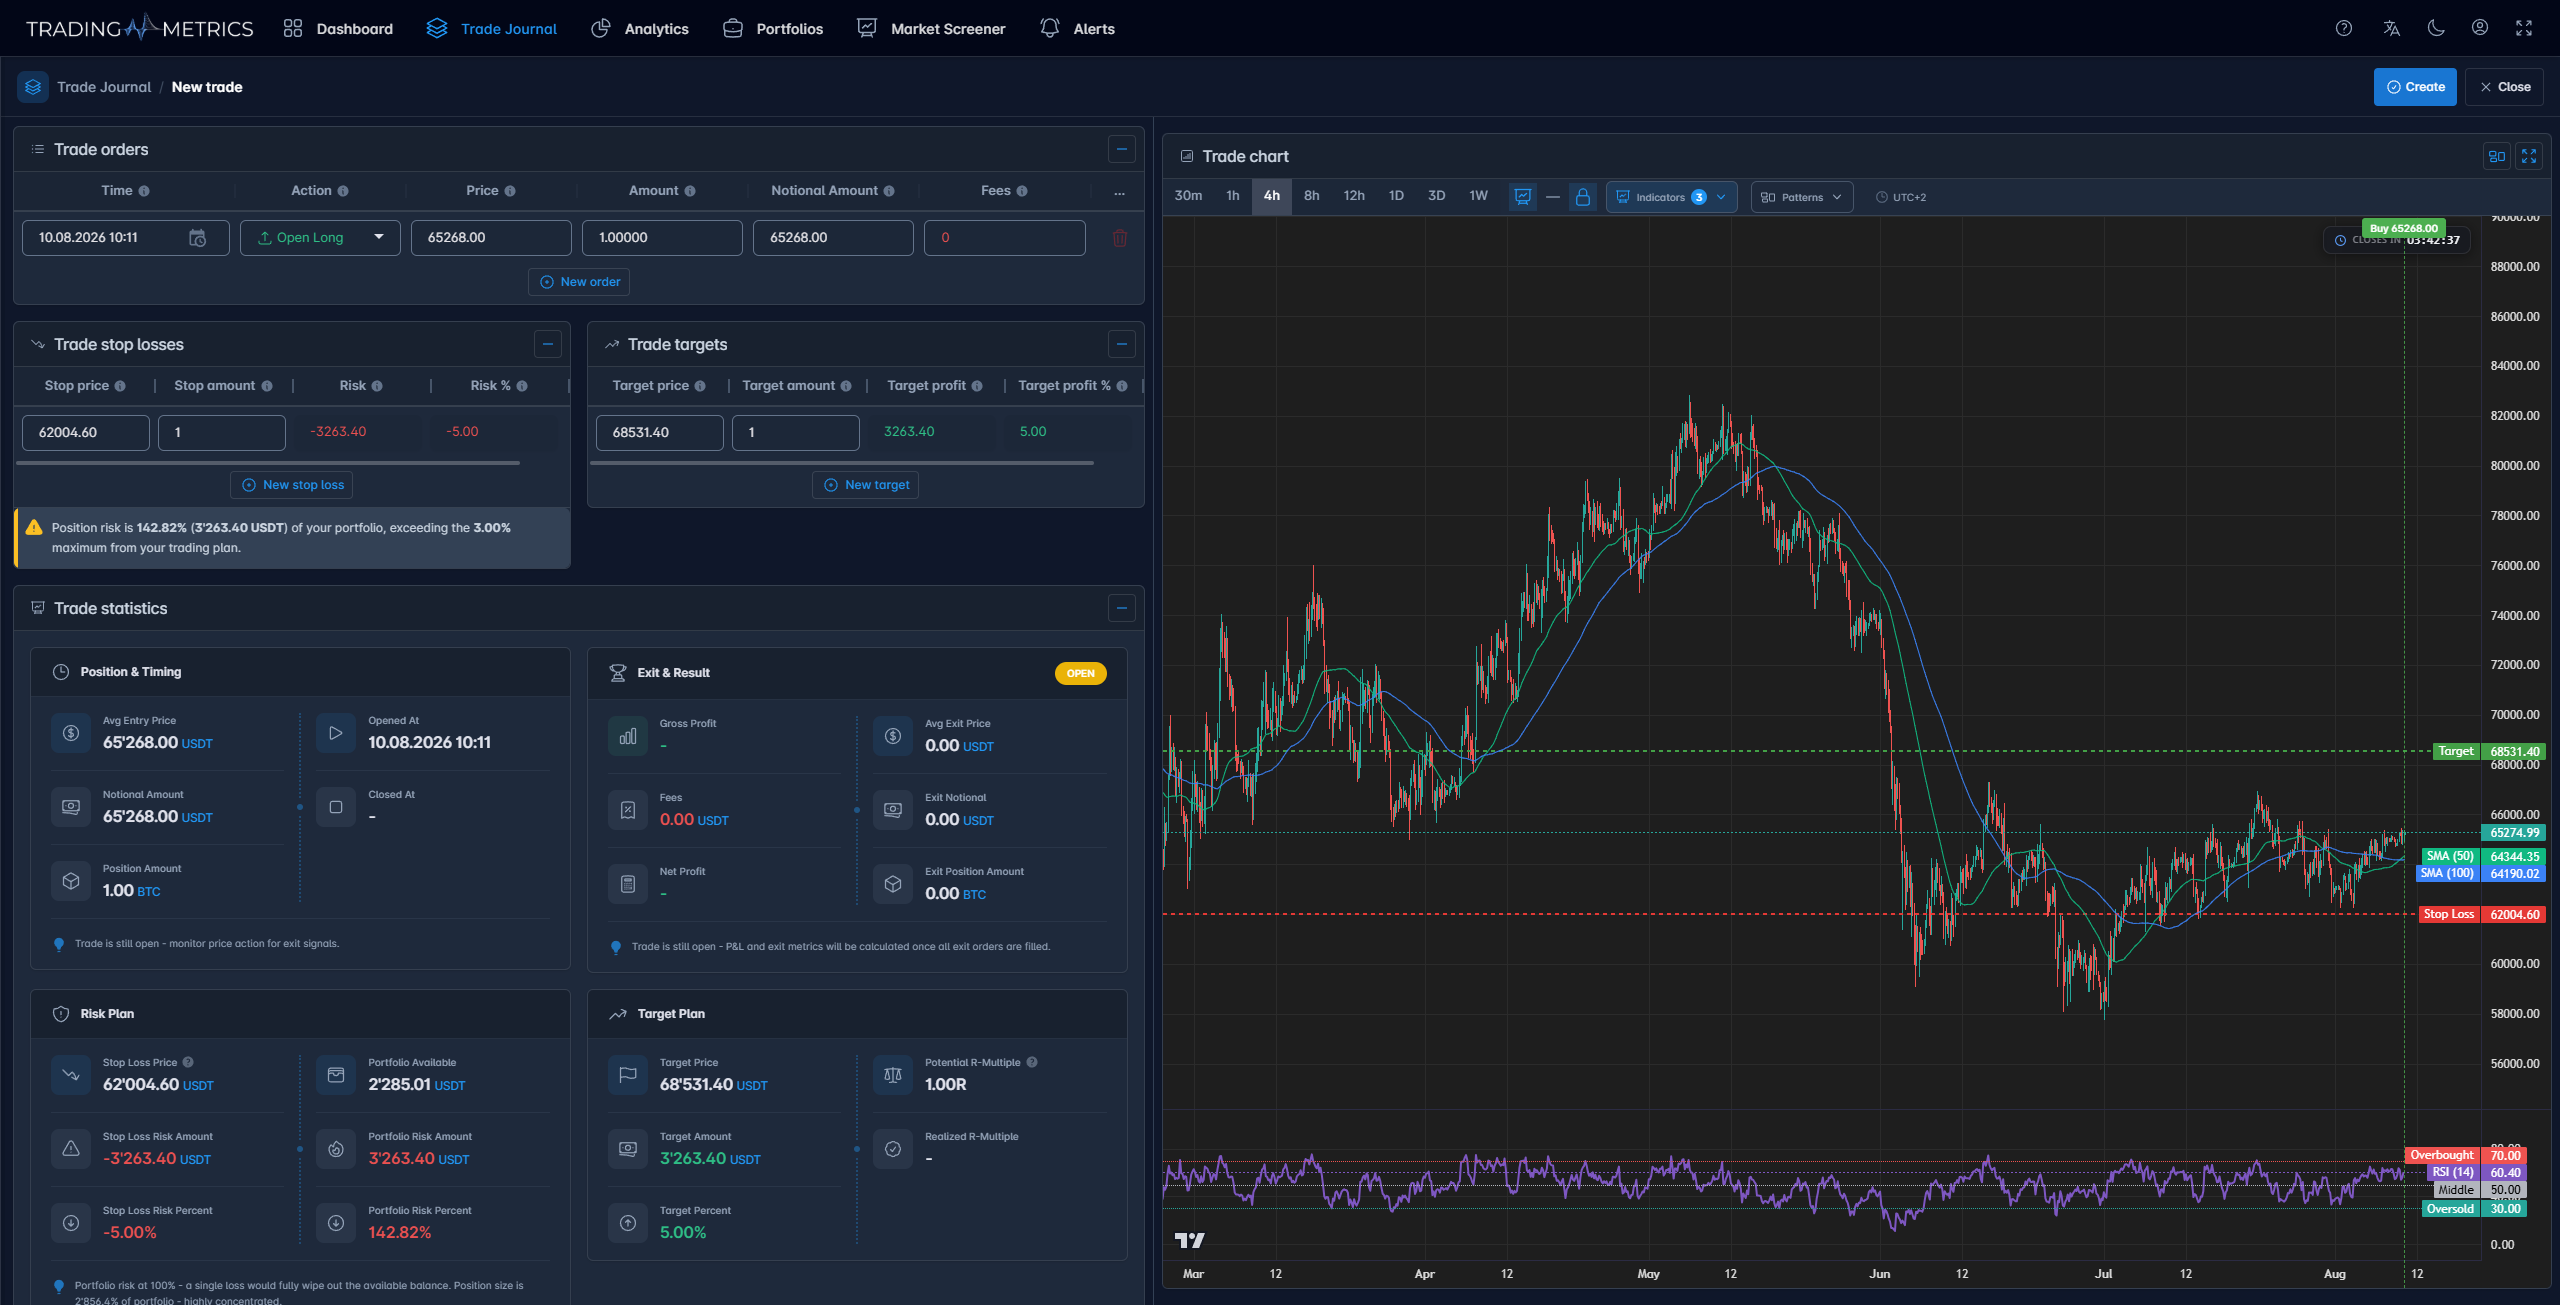
Task: Collapse the Trade orders panel
Action: 1122,149
